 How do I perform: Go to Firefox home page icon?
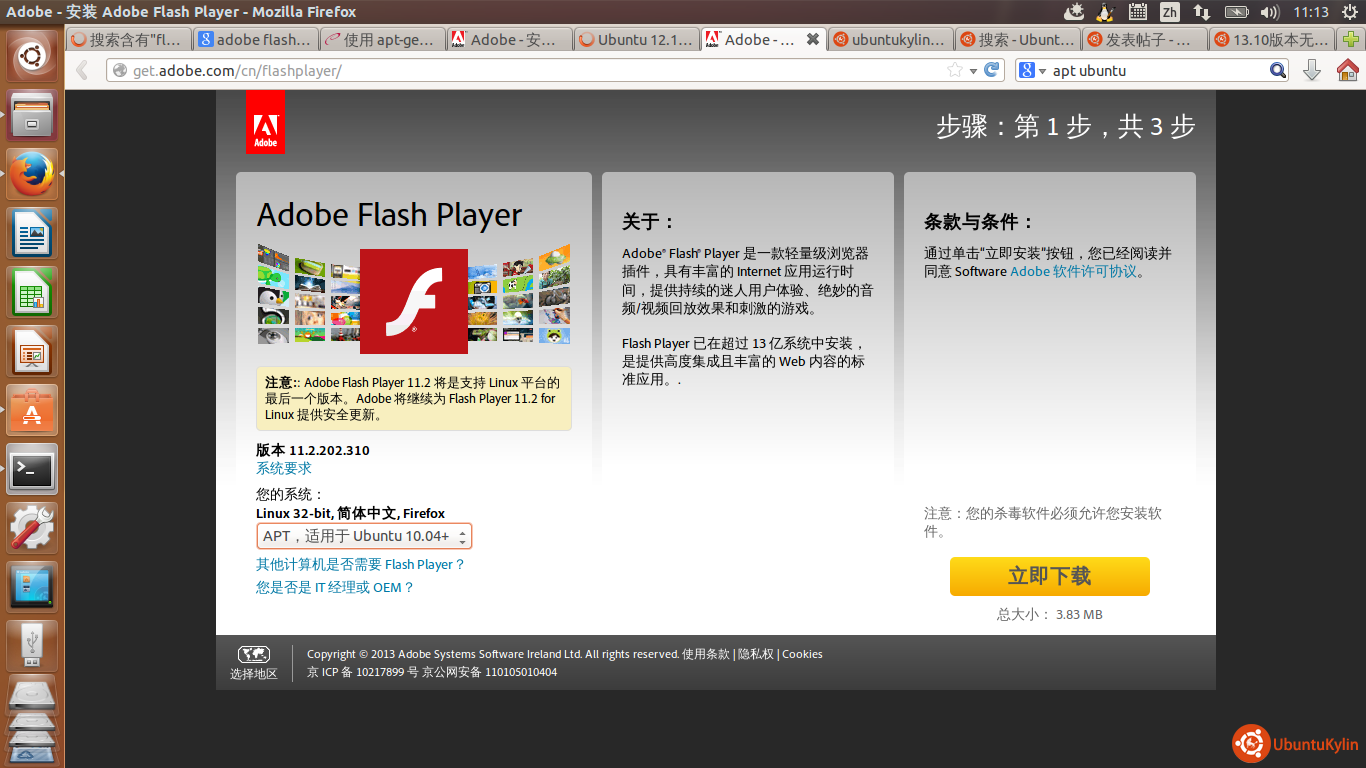point(1347,70)
